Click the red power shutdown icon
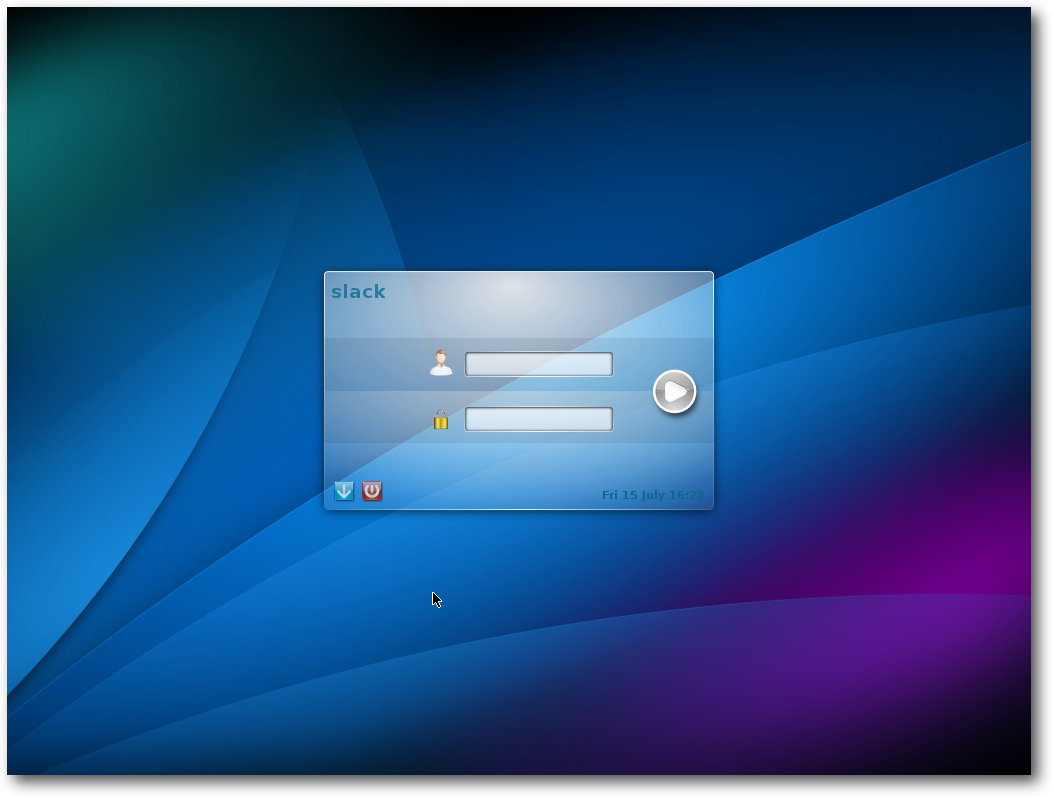Image resolution: width=1052 pixels, height=796 pixels. point(372,491)
